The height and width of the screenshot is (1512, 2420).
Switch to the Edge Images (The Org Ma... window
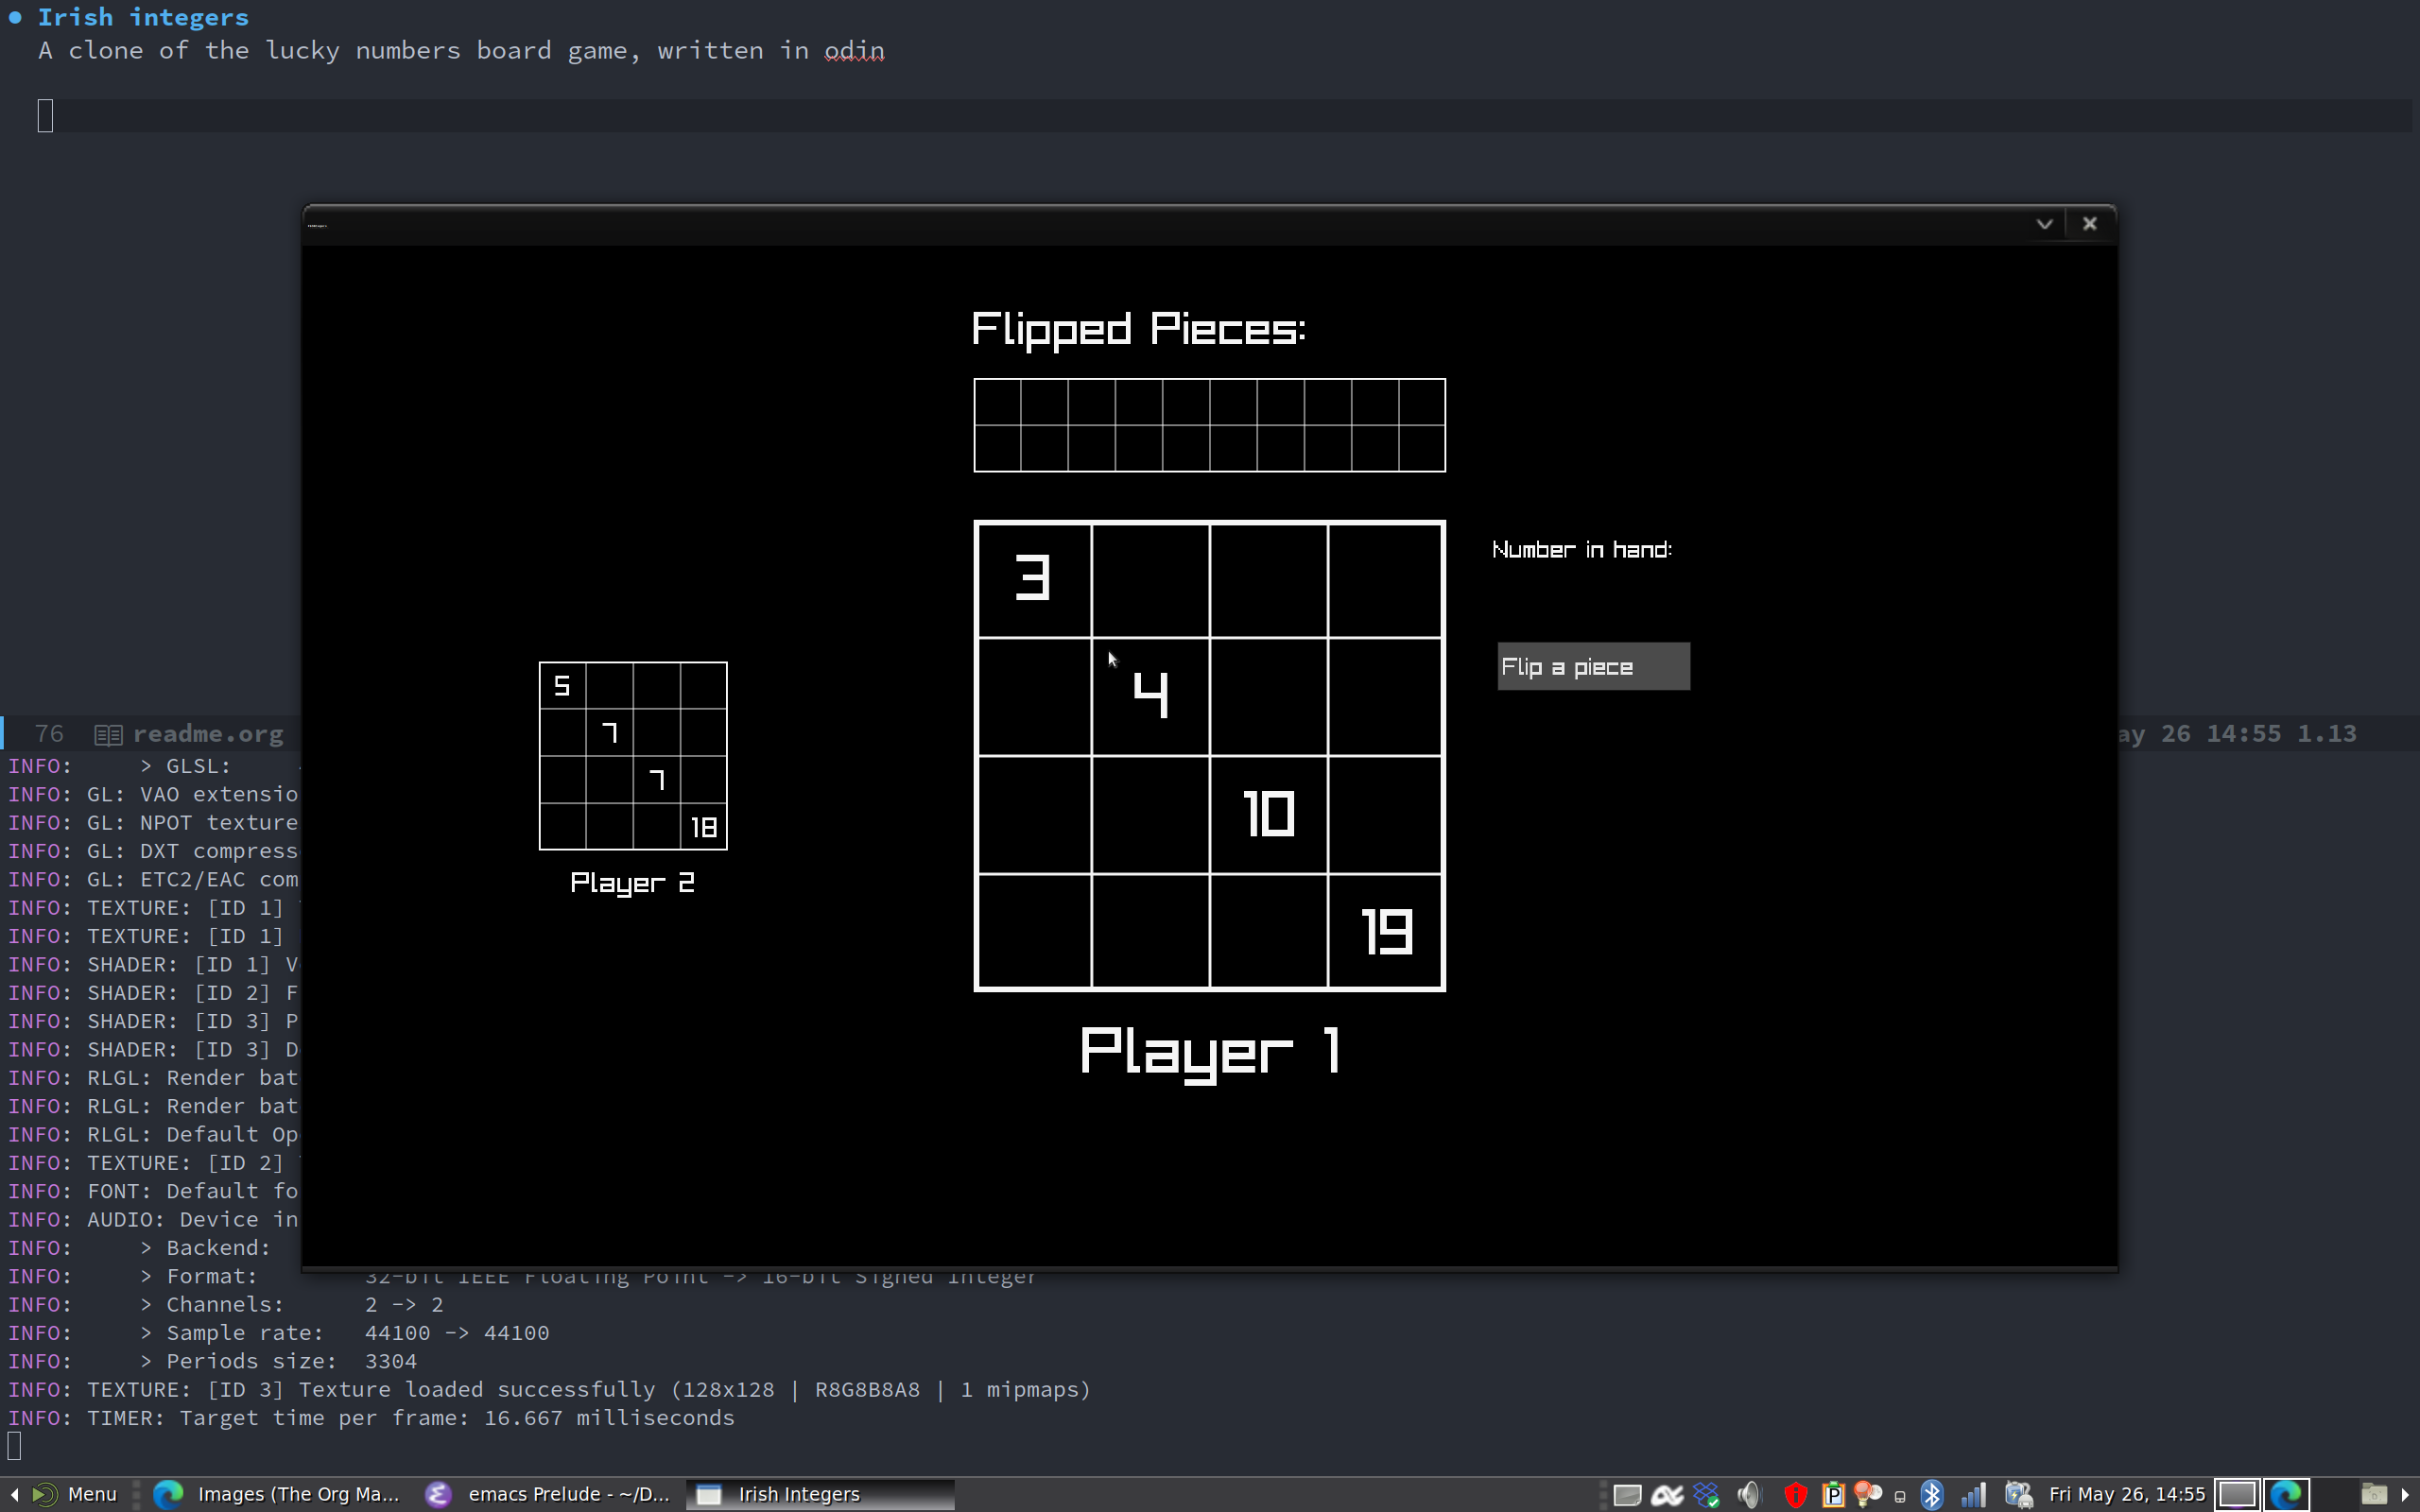click(277, 1494)
